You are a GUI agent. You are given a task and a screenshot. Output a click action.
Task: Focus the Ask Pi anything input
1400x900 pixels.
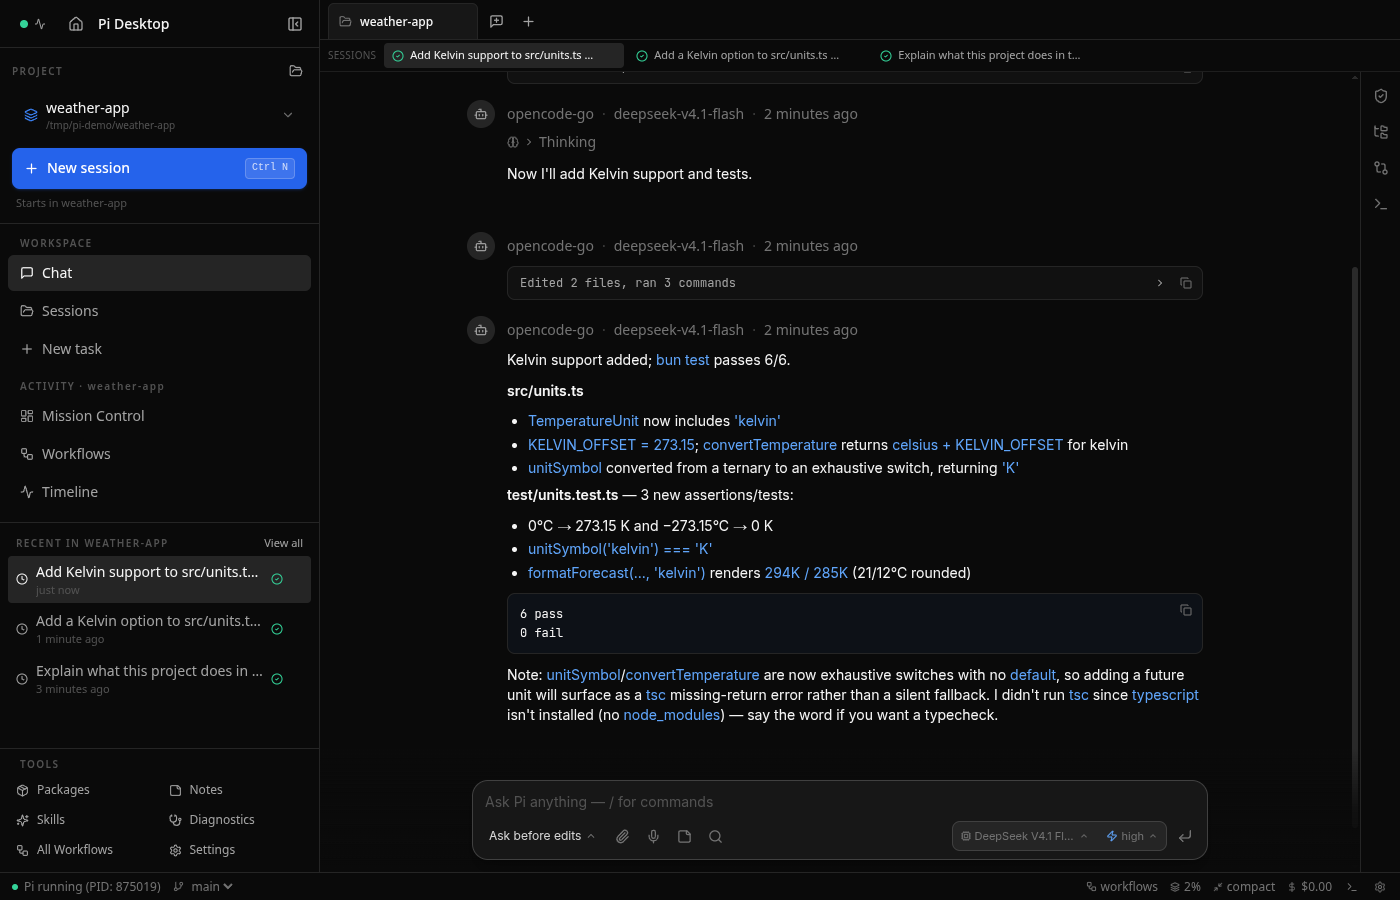839,802
